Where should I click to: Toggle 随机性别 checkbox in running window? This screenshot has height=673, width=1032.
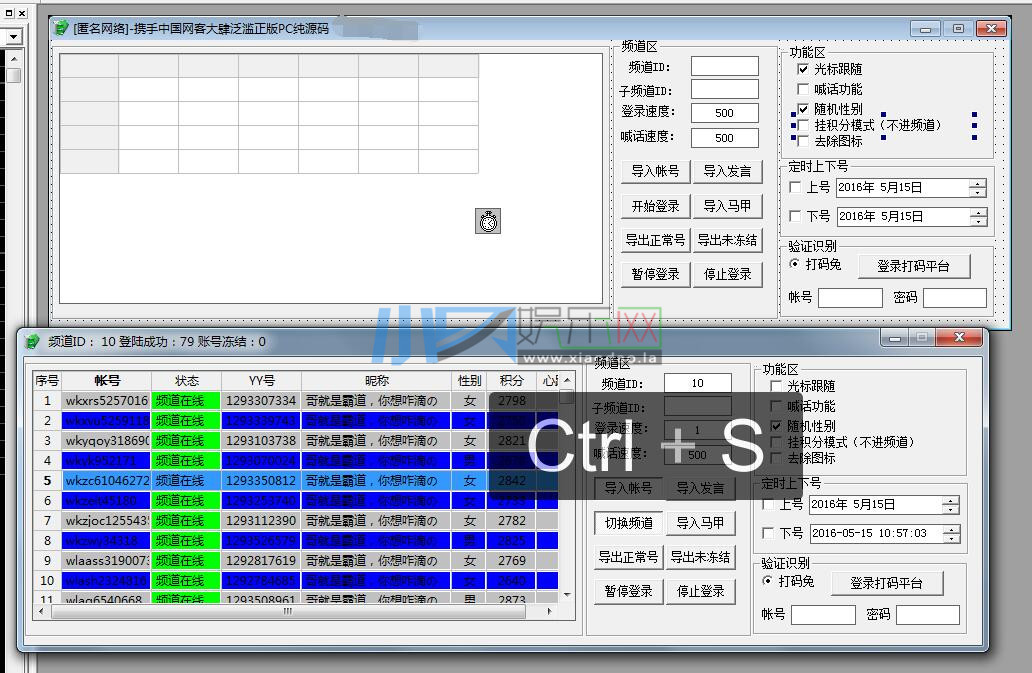pos(776,426)
